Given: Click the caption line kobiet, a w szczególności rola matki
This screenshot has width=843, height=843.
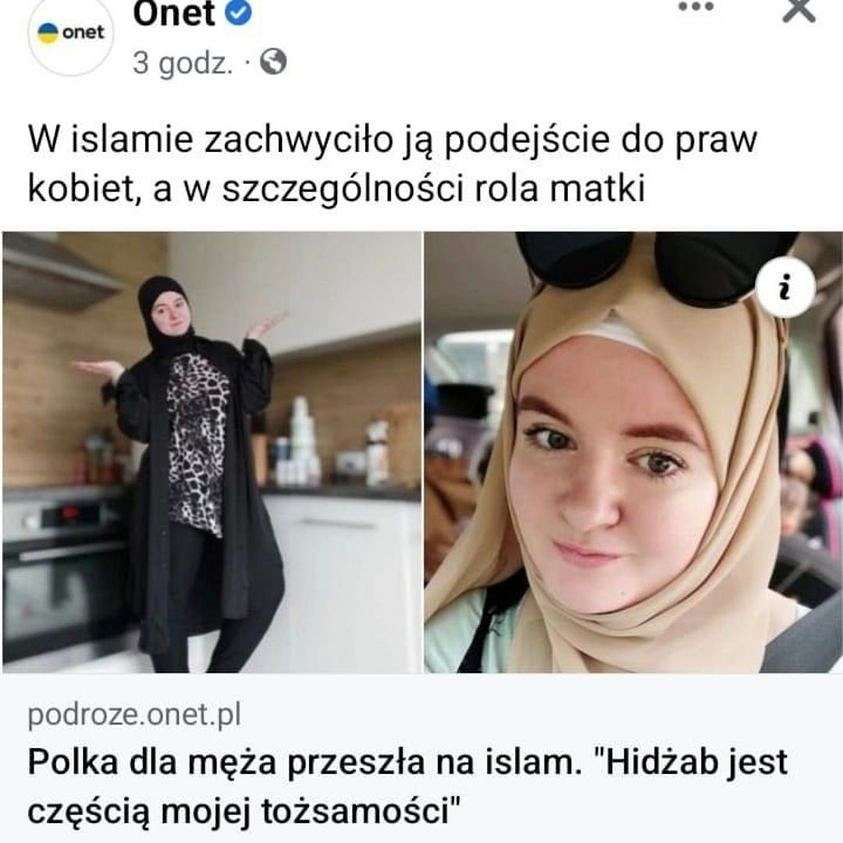Looking at the screenshot, I should coord(336,189).
